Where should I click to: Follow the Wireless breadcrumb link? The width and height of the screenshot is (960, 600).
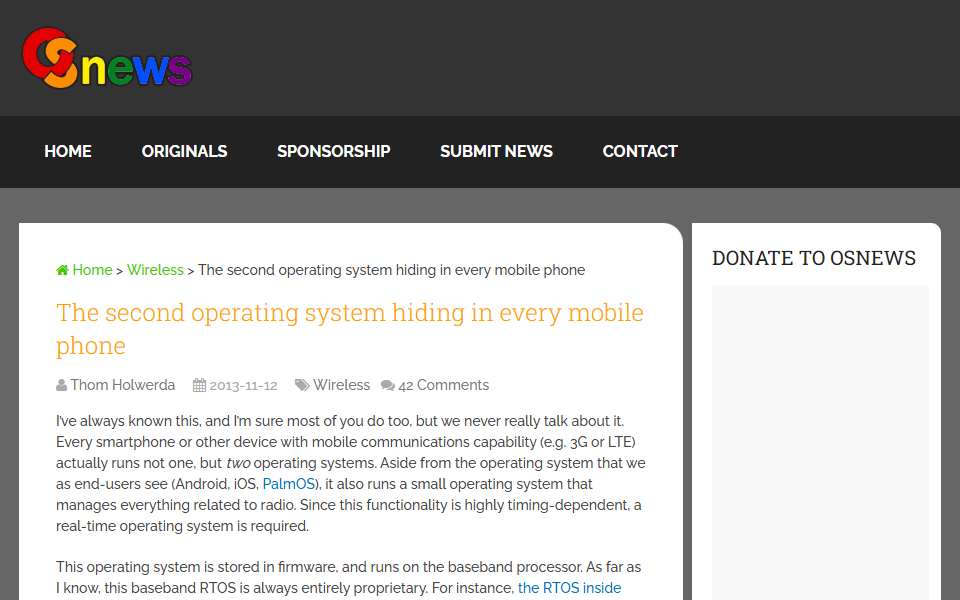(155, 270)
